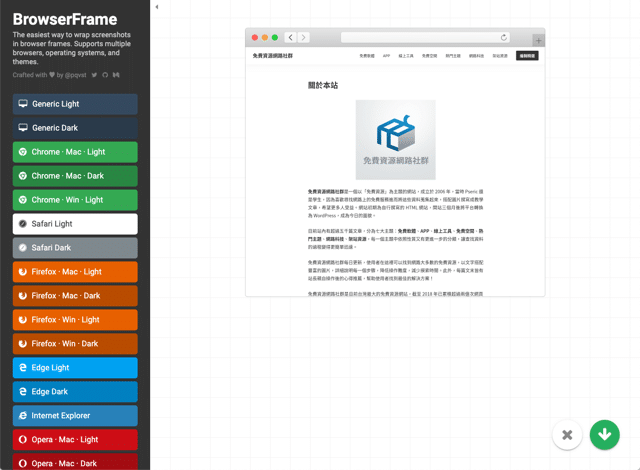The image size is (640, 470).
Task: Click the new tab plus in preview frame
Action: [538, 40]
